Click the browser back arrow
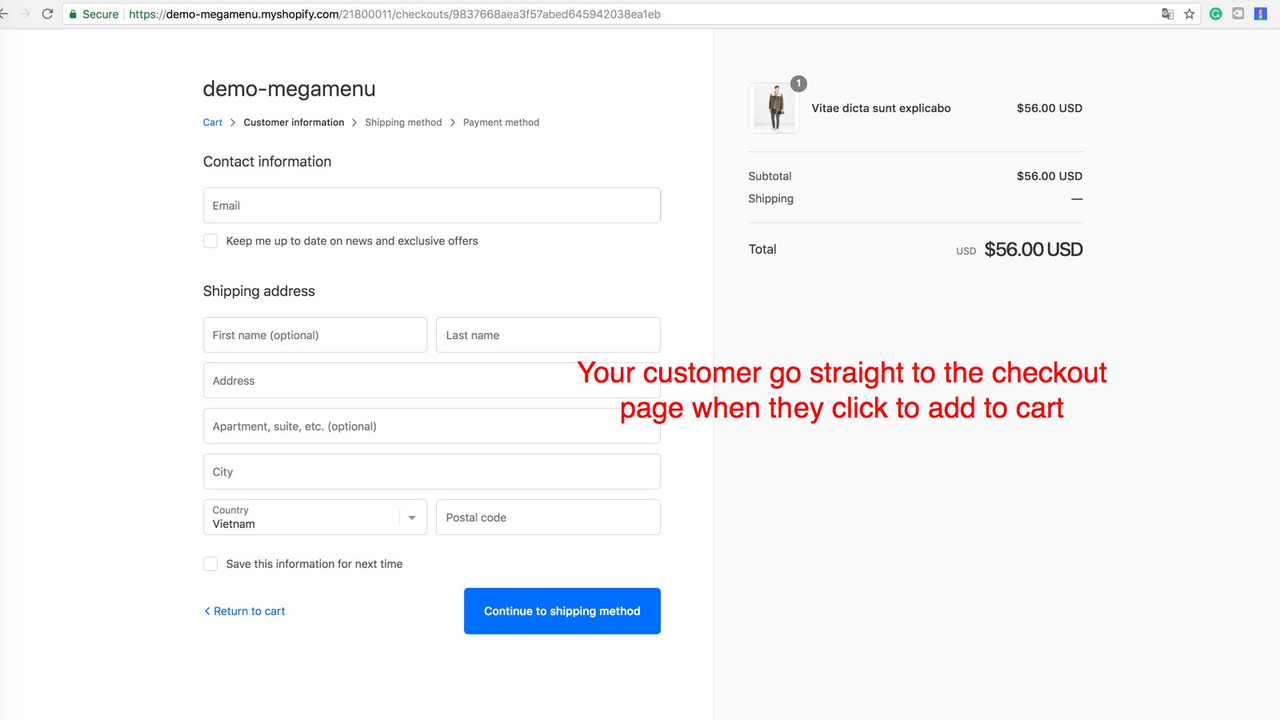This screenshot has height=720, width=1280. click(x=6, y=14)
